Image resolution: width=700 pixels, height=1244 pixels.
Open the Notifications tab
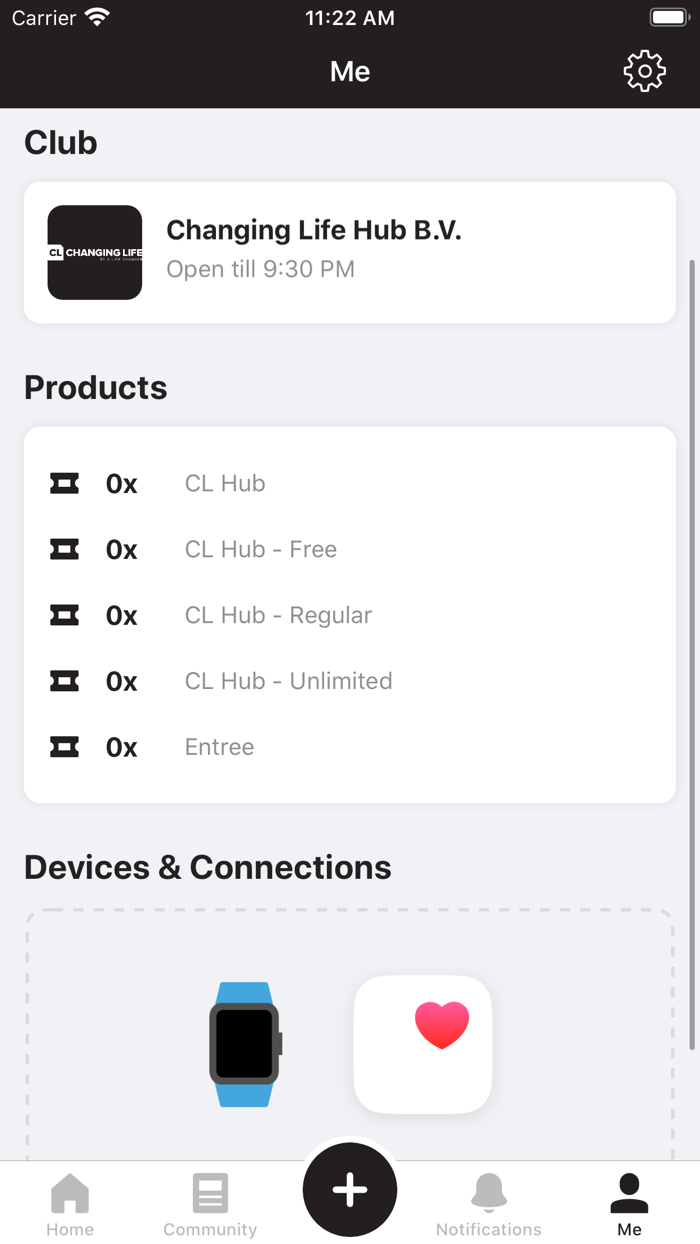point(489,1204)
